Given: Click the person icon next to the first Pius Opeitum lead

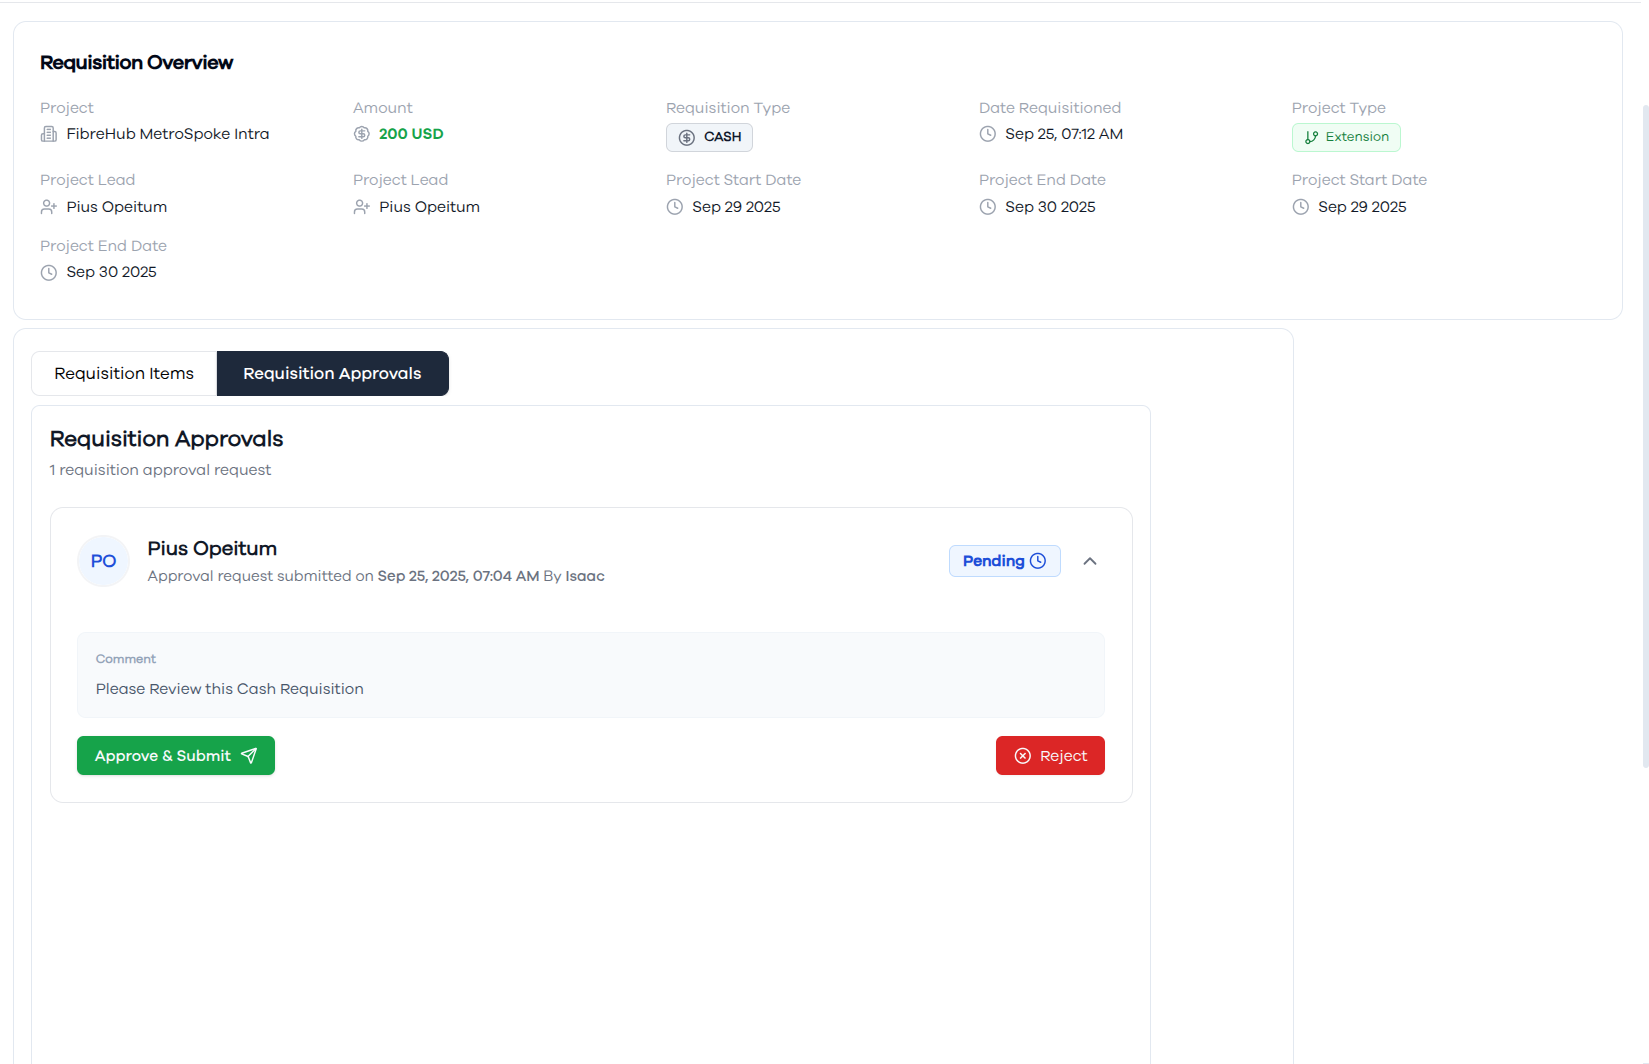Looking at the screenshot, I should pos(48,207).
